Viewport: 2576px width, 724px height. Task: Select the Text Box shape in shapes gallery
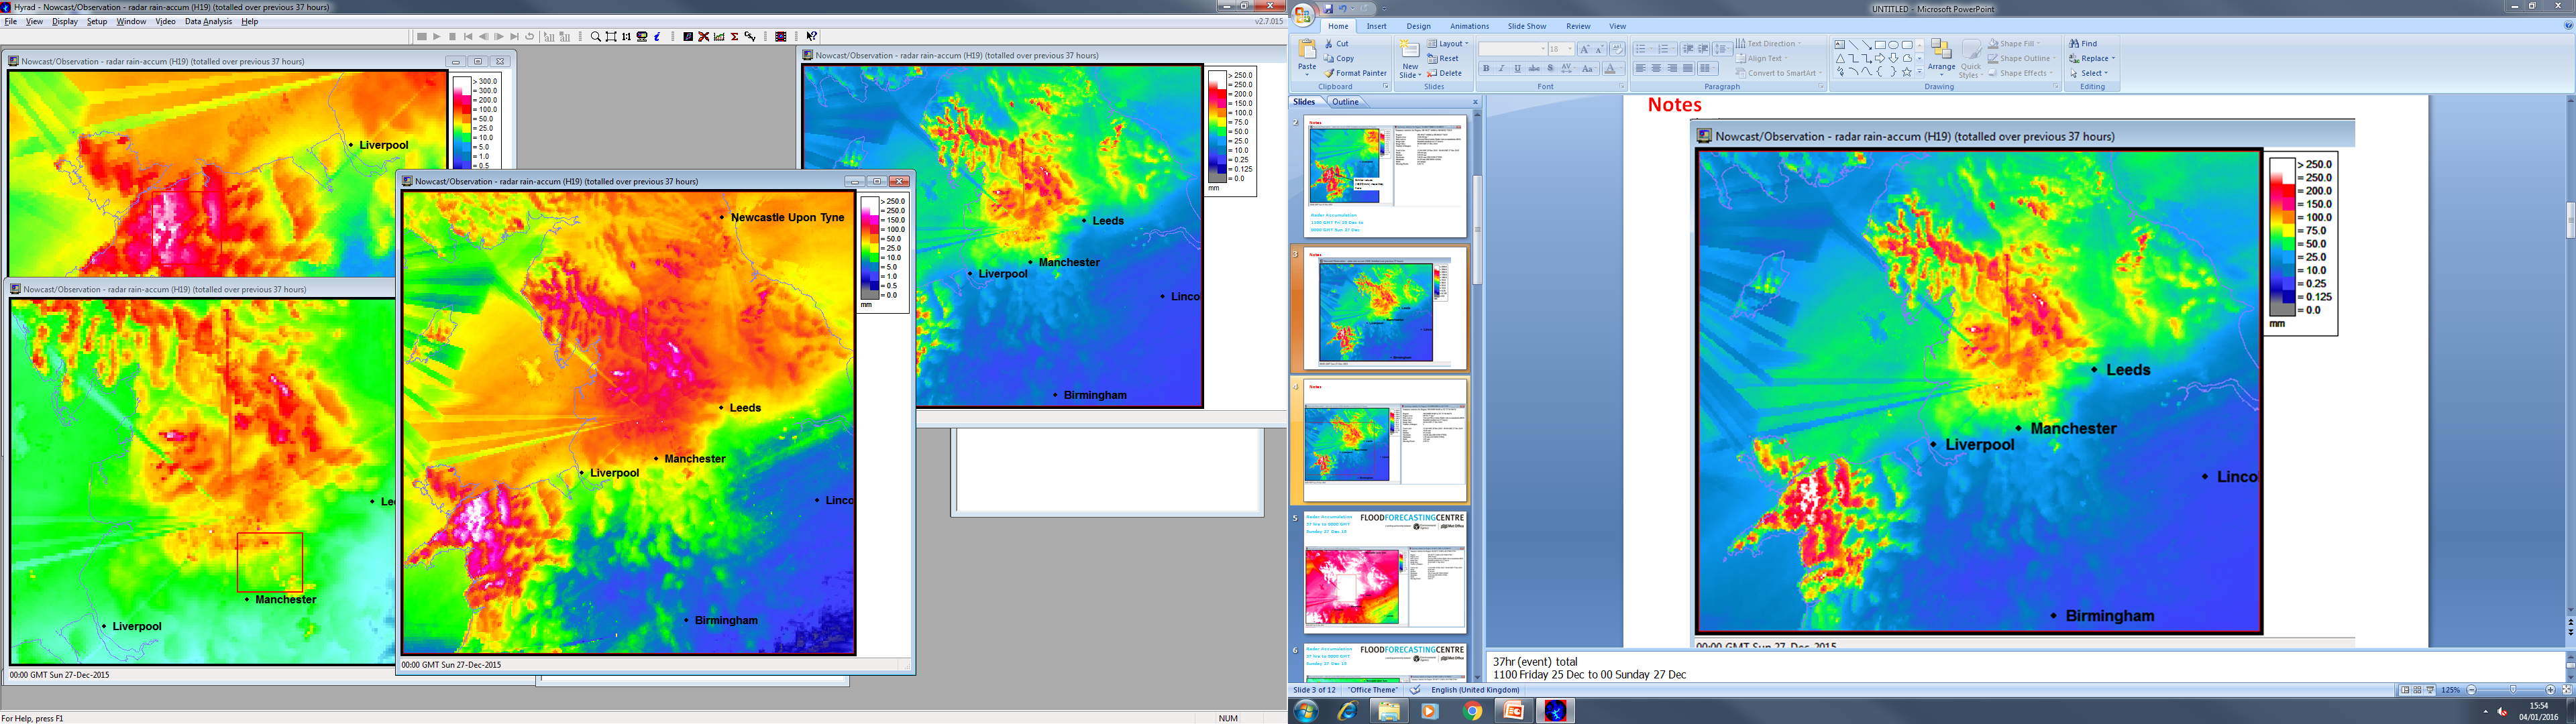1840,45
